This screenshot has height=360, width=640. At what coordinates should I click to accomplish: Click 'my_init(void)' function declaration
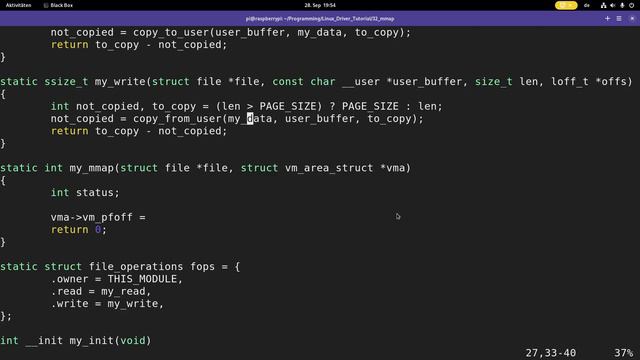110,340
